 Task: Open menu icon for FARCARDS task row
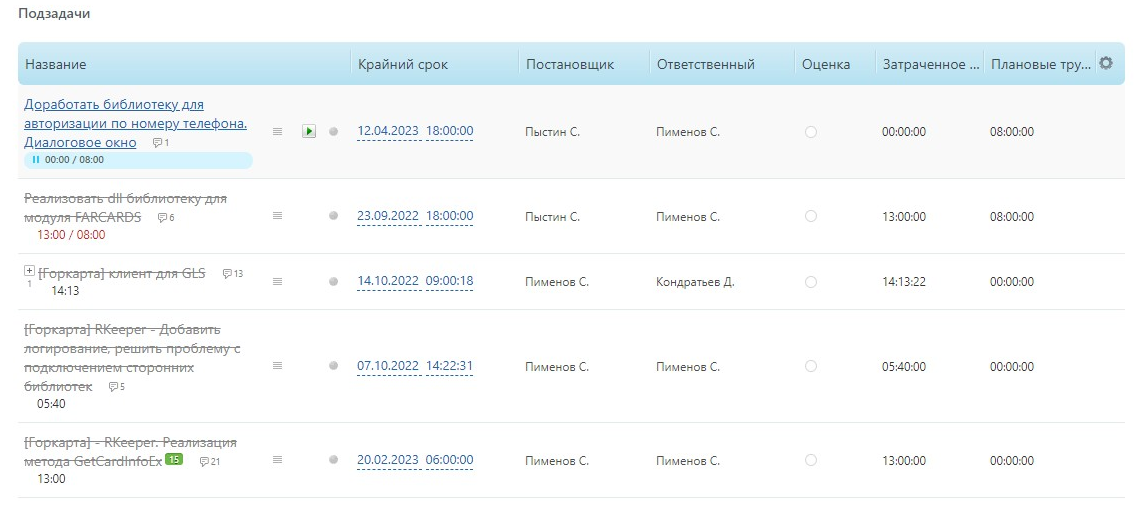coord(277,215)
